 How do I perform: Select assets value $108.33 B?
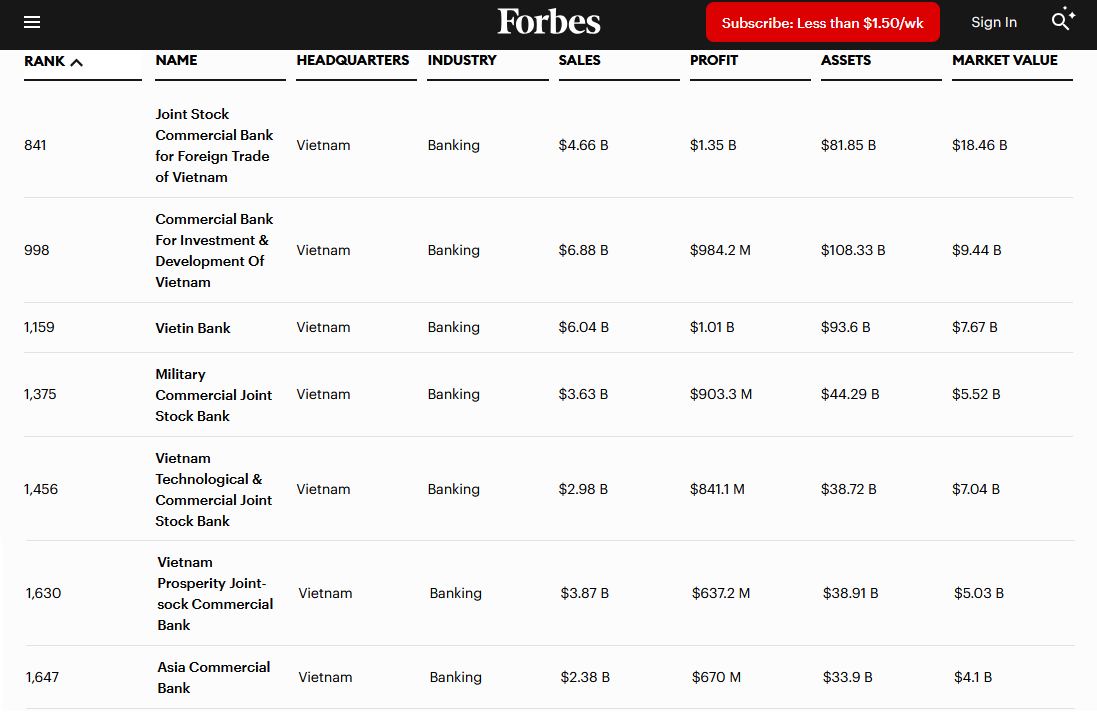tap(853, 250)
